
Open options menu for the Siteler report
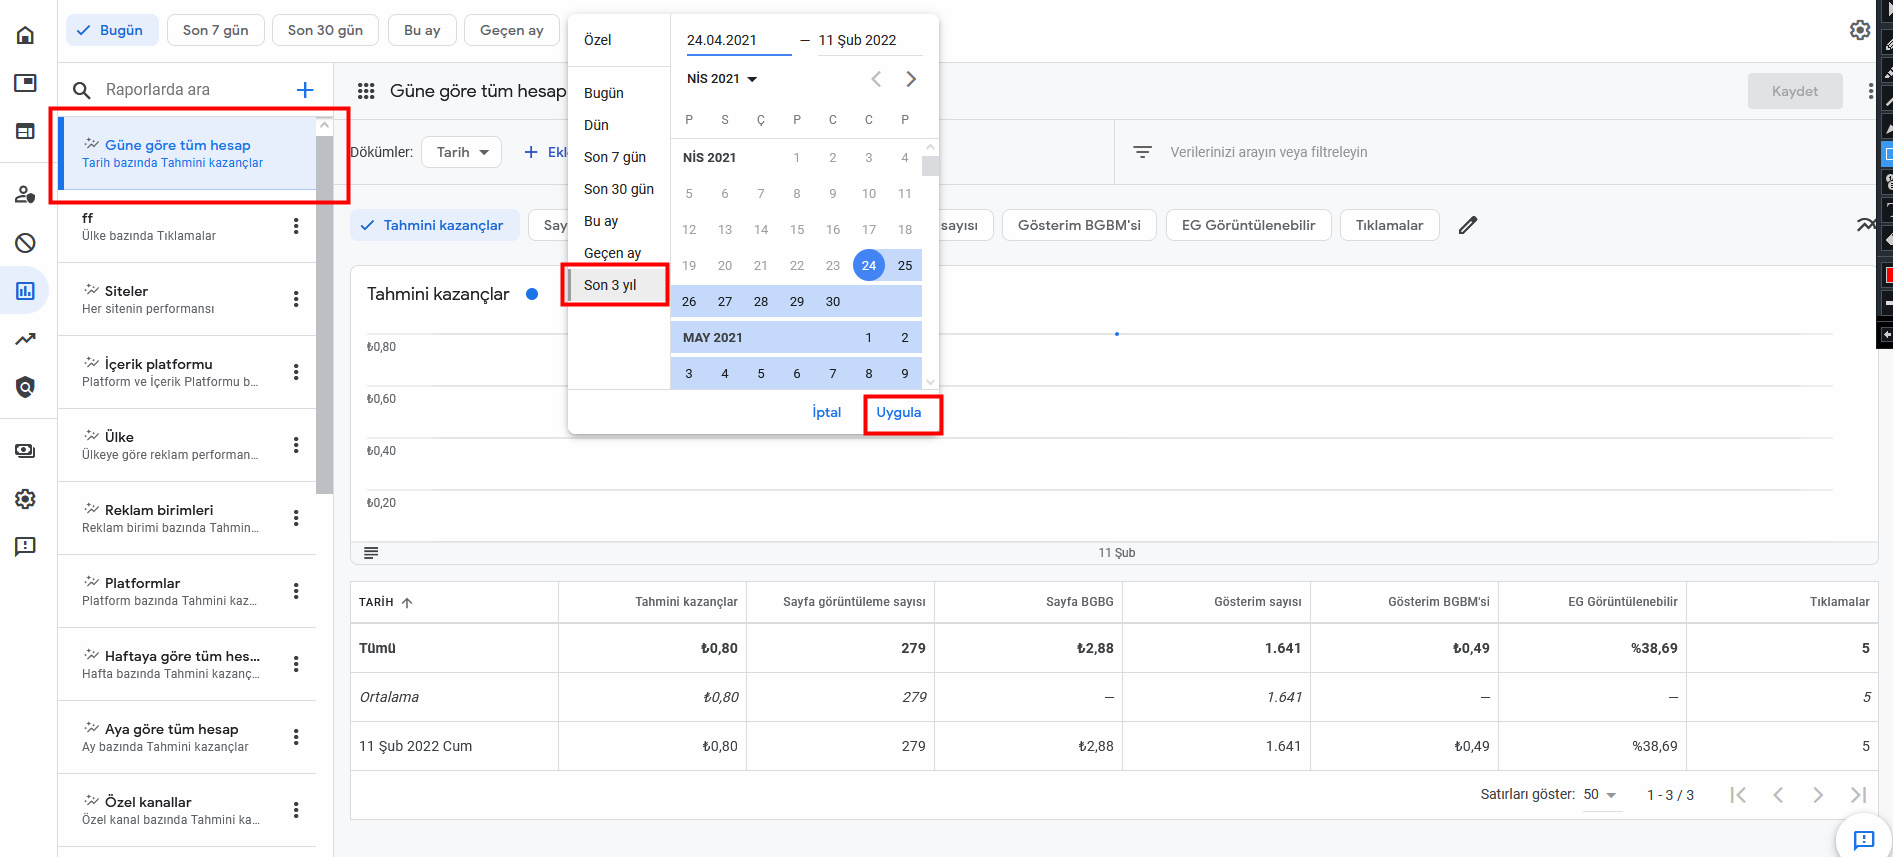point(296,299)
